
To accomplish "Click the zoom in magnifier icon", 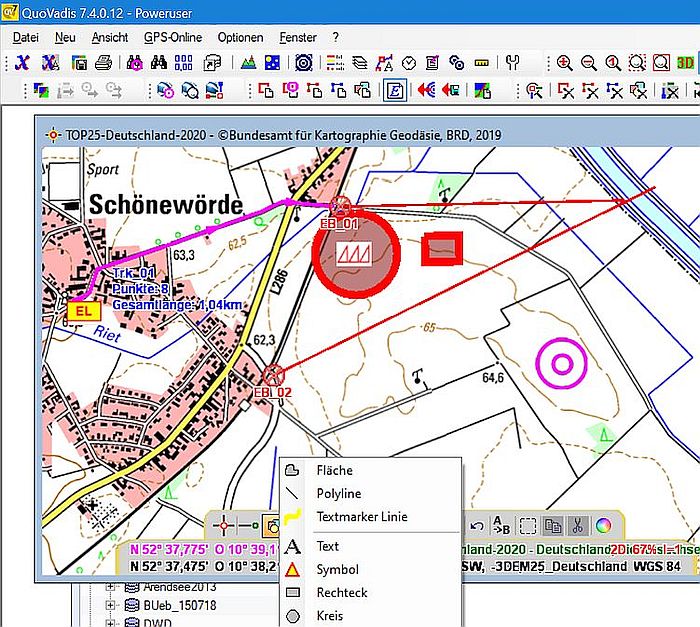I will tap(565, 63).
